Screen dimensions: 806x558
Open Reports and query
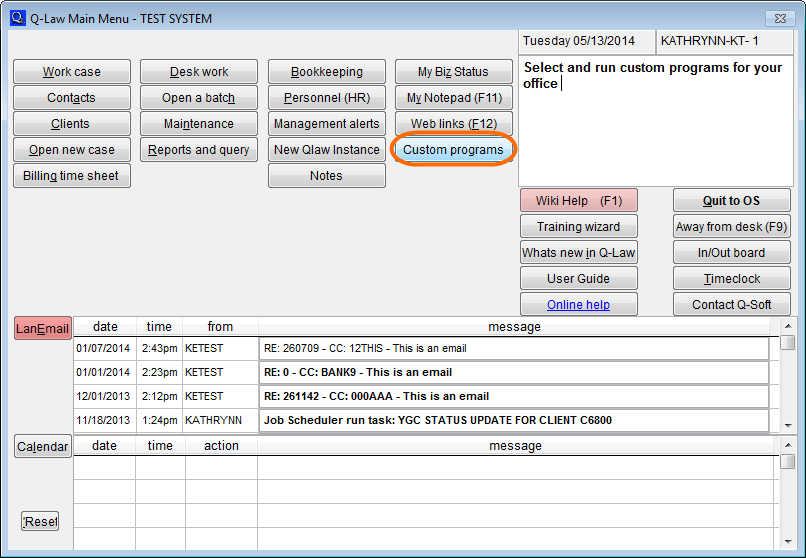click(x=199, y=150)
